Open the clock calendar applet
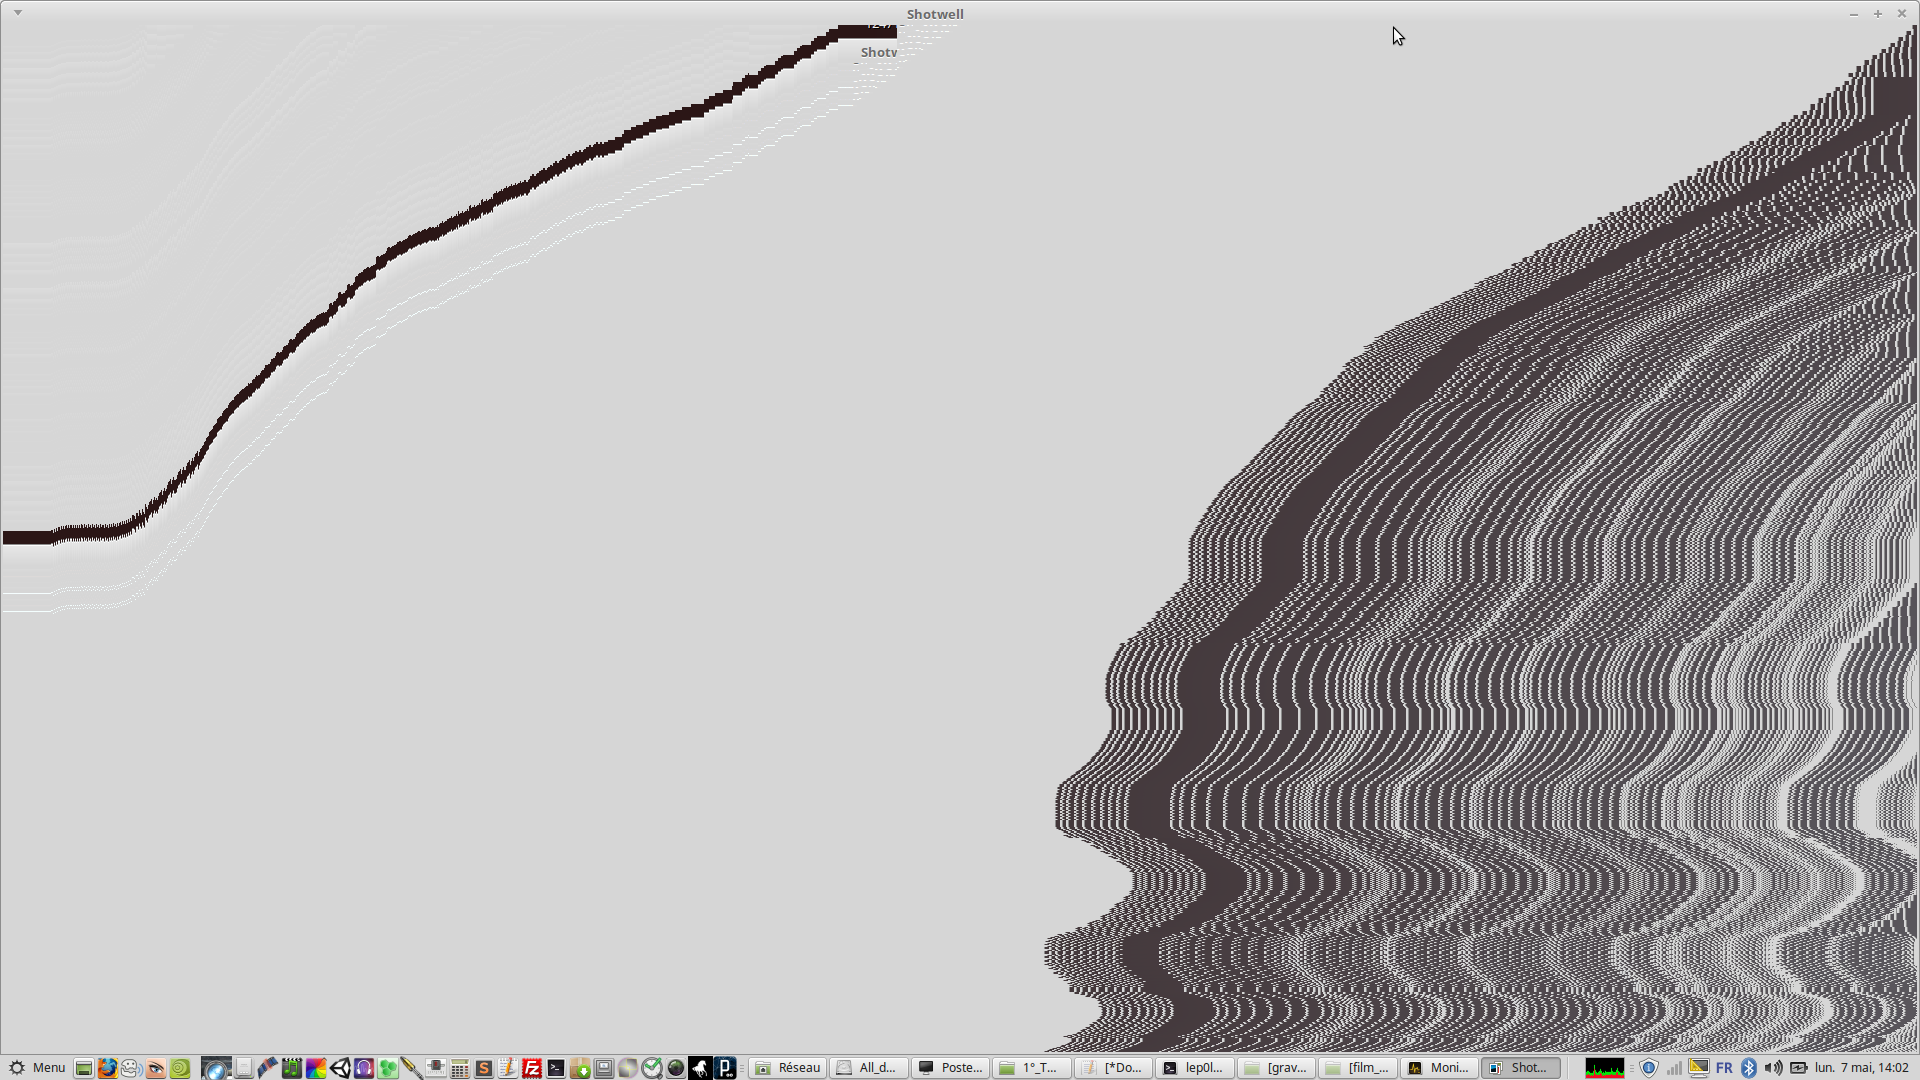 [x=1862, y=1068]
